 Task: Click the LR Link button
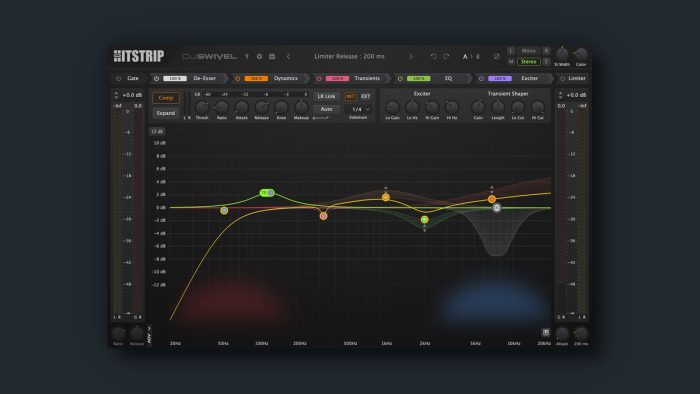(326, 96)
